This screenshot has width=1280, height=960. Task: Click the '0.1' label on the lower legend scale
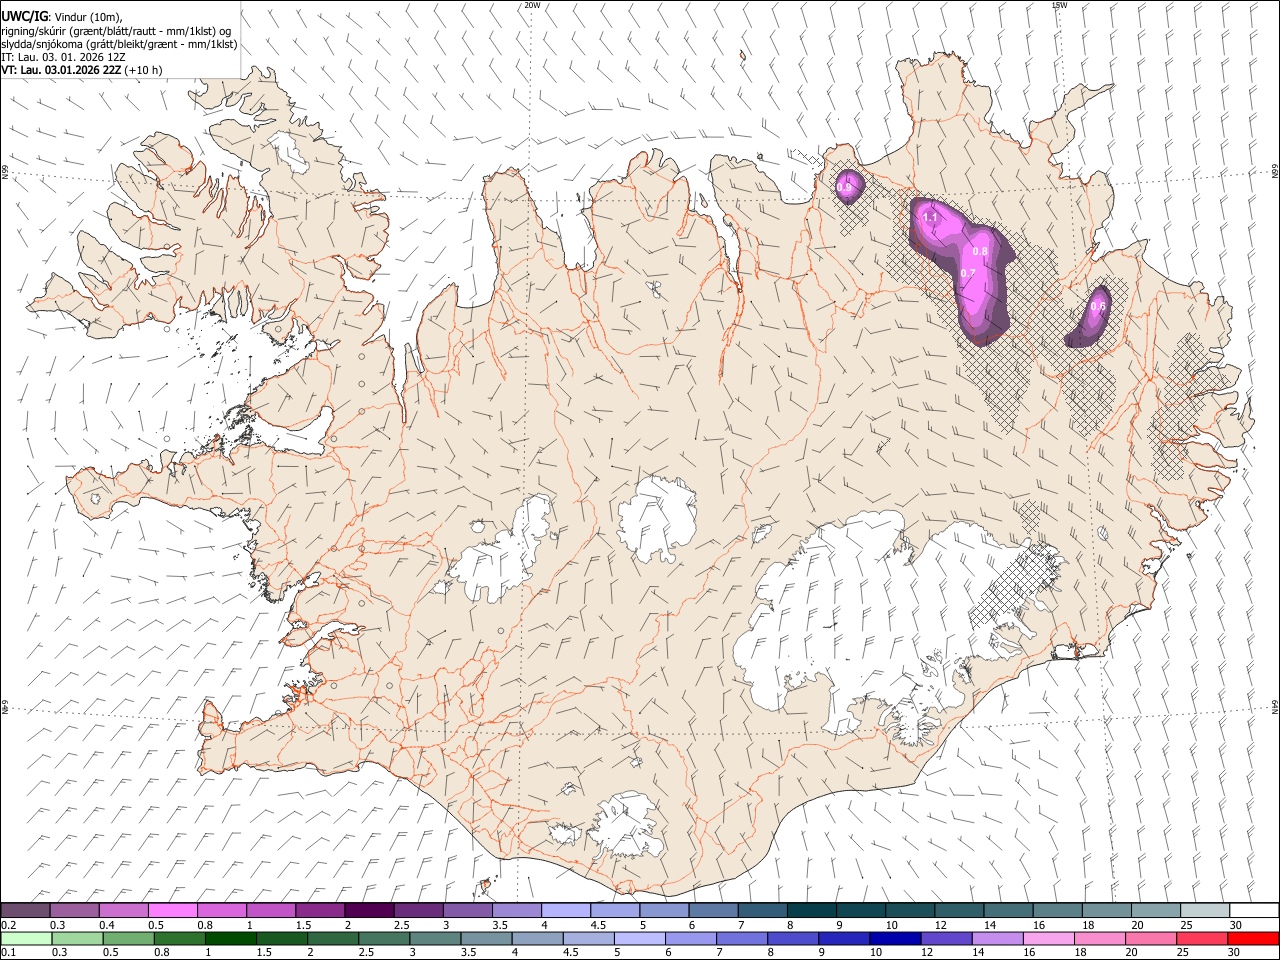tap(8, 953)
